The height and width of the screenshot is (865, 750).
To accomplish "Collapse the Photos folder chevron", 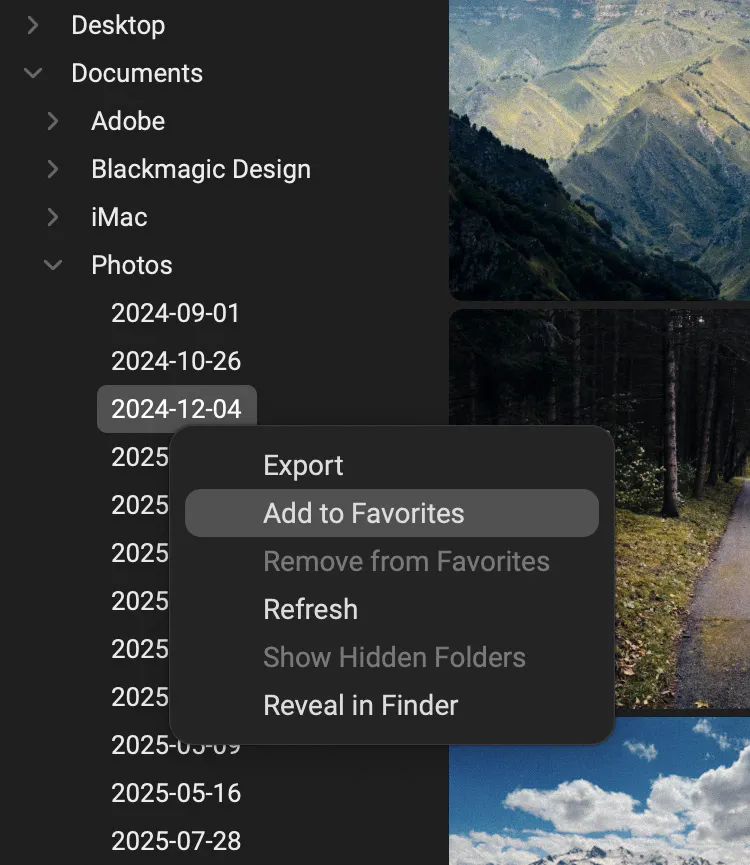I will (53, 265).
